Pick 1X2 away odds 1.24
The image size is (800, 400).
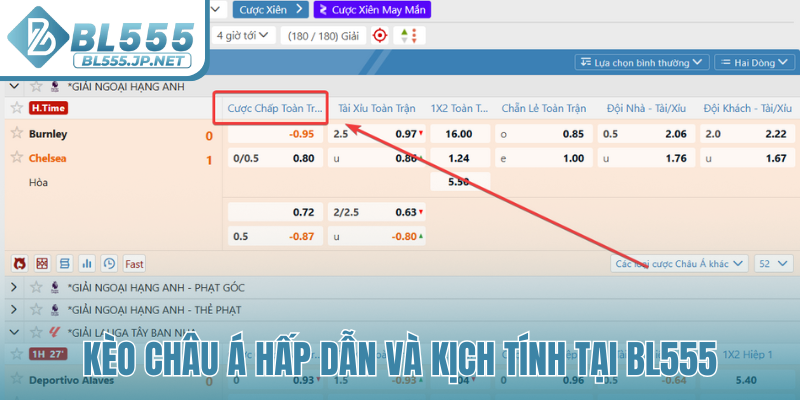point(460,158)
